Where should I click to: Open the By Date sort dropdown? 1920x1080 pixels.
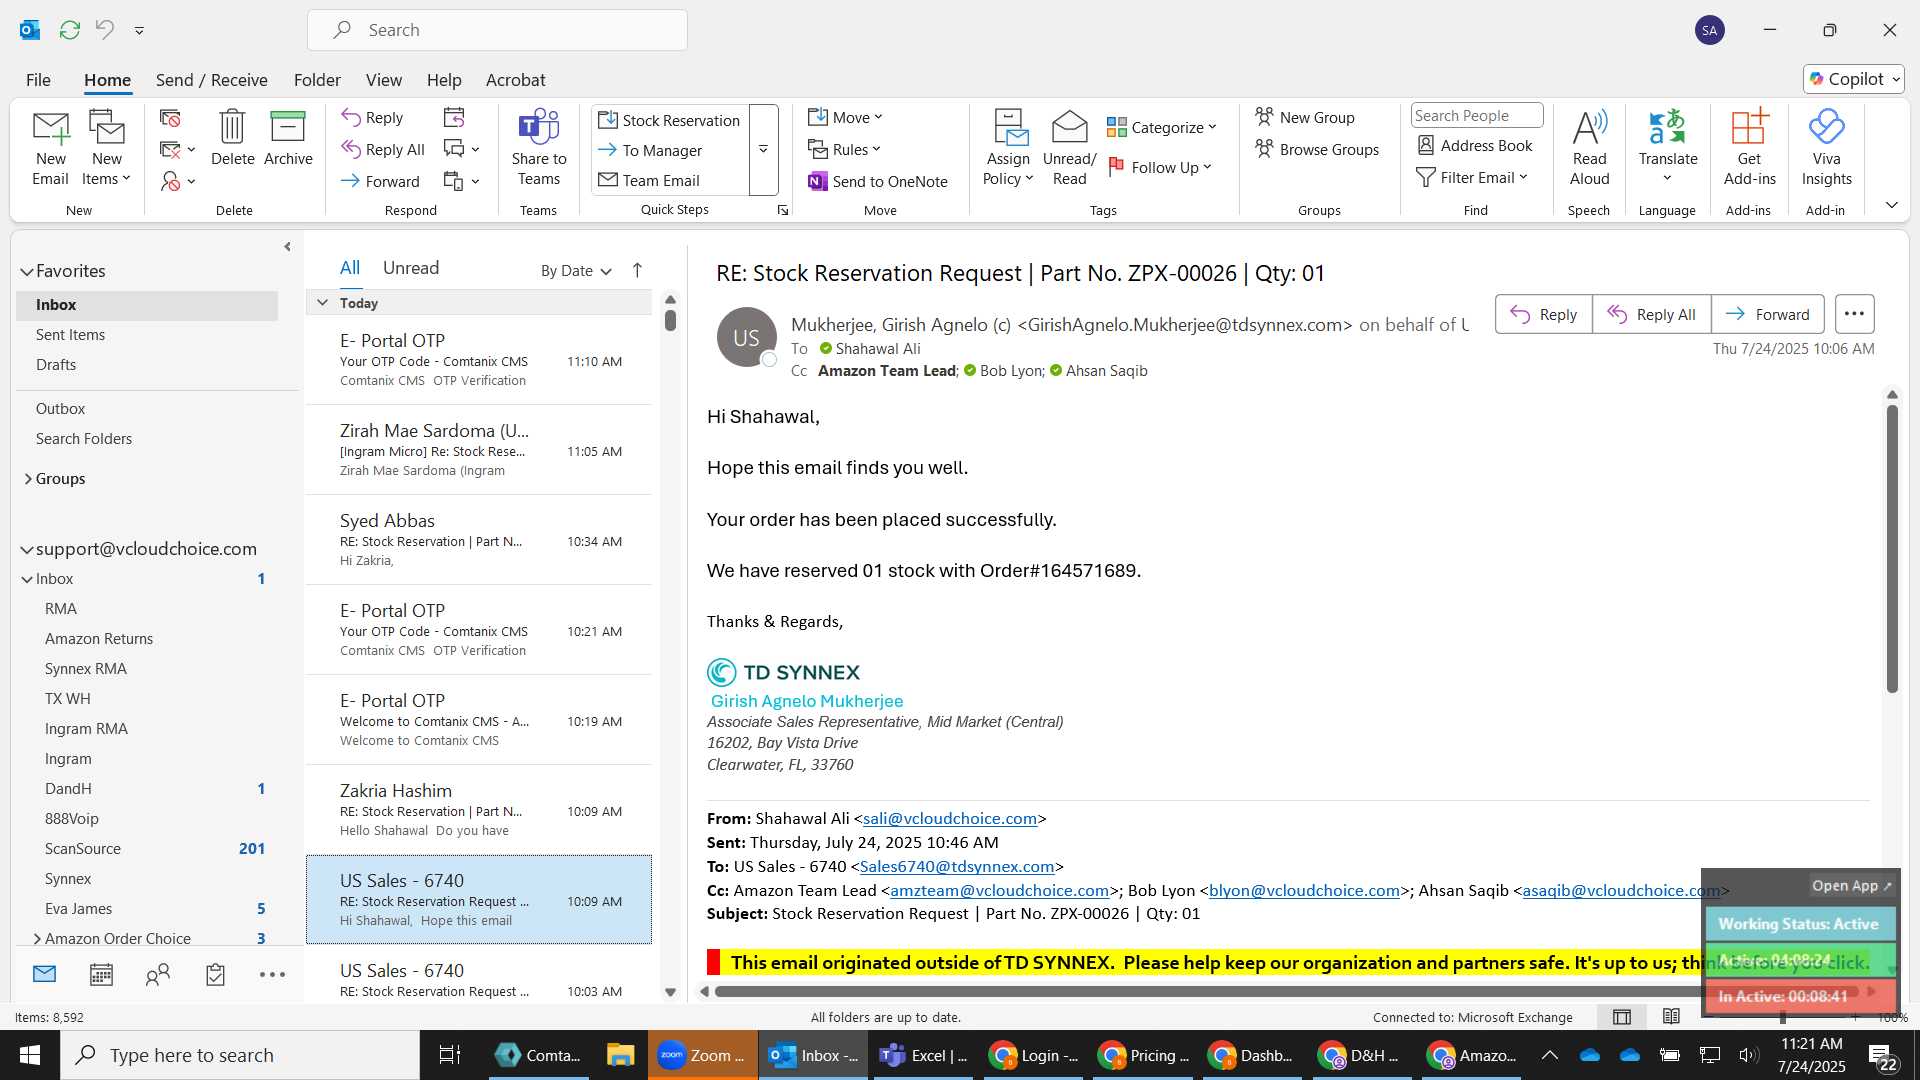tap(576, 271)
